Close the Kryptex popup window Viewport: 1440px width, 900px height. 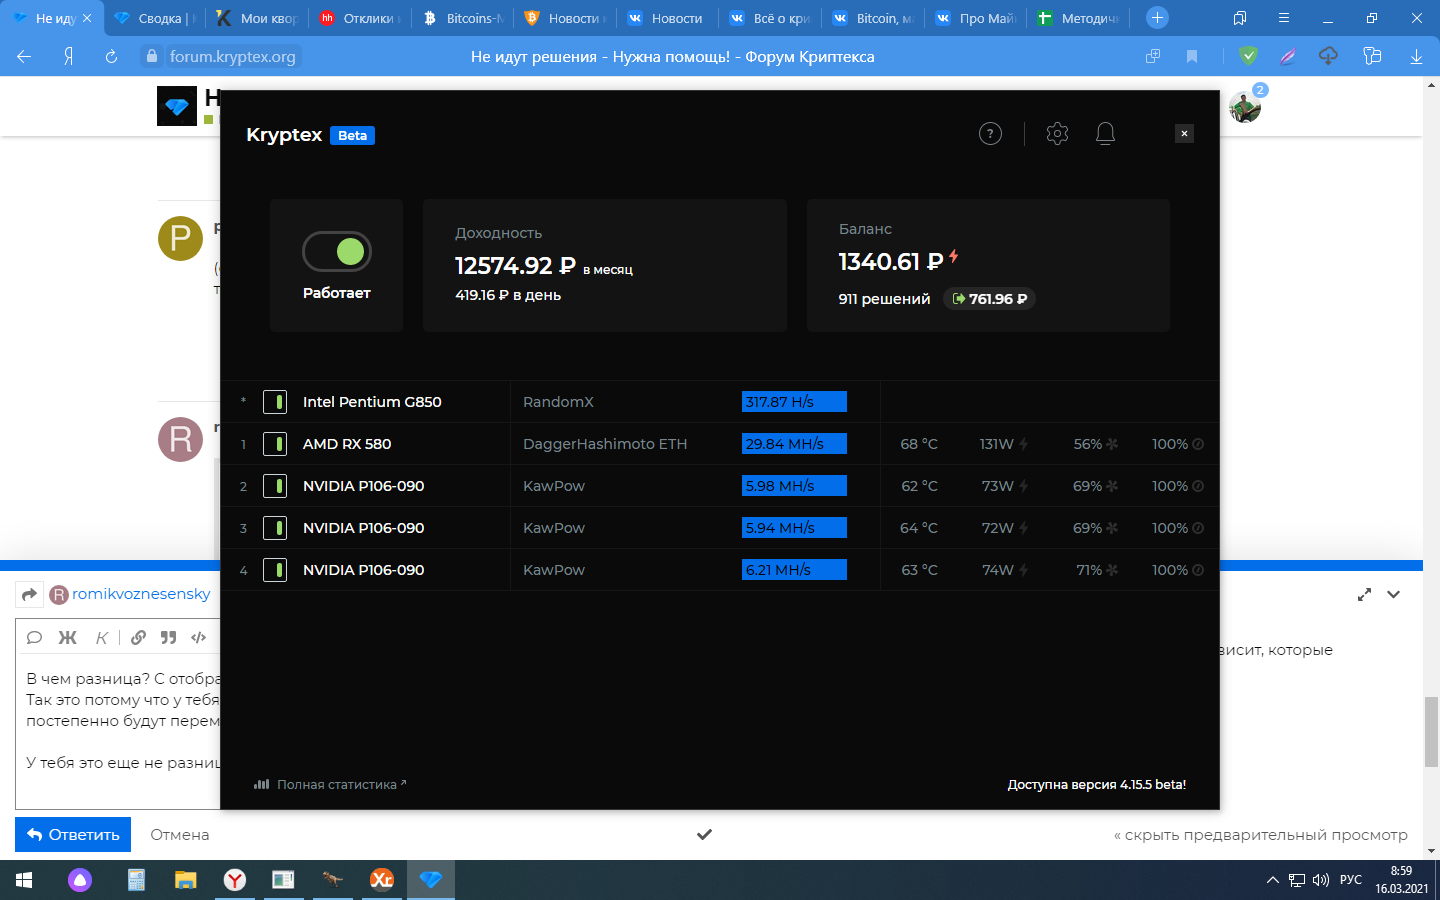[1184, 134]
